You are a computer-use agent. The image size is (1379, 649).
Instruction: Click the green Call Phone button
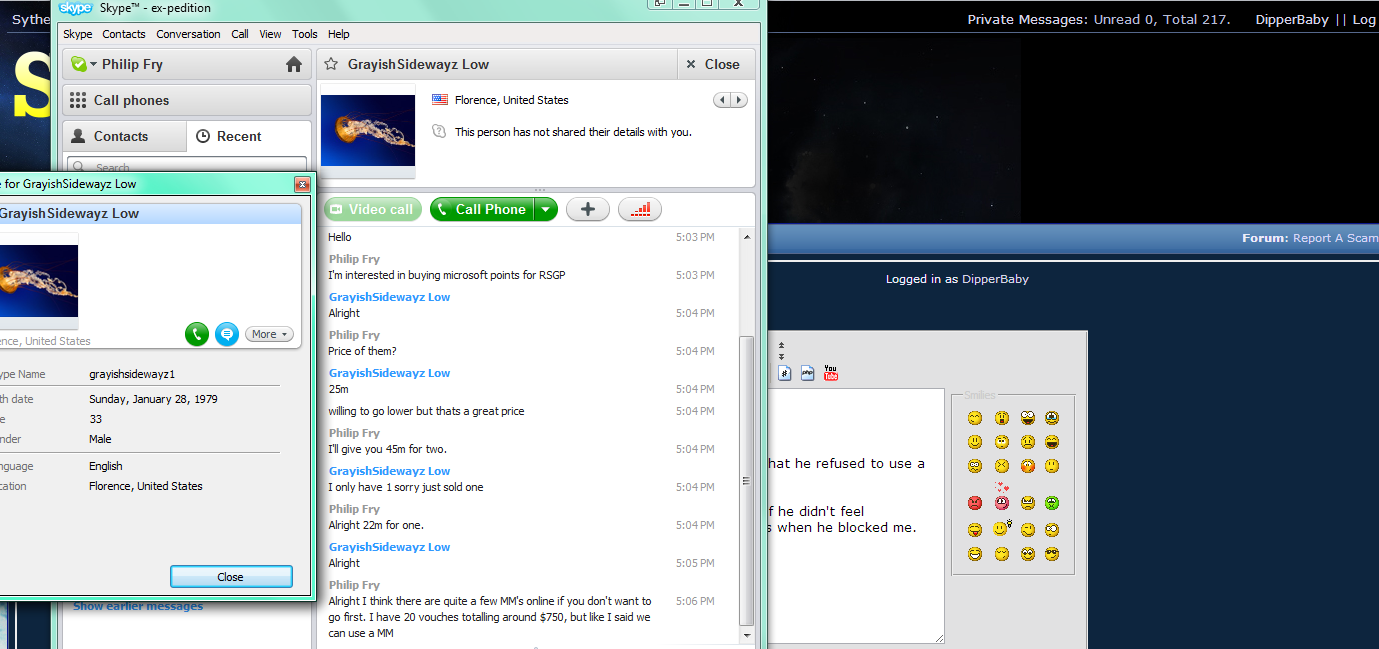[x=482, y=209]
